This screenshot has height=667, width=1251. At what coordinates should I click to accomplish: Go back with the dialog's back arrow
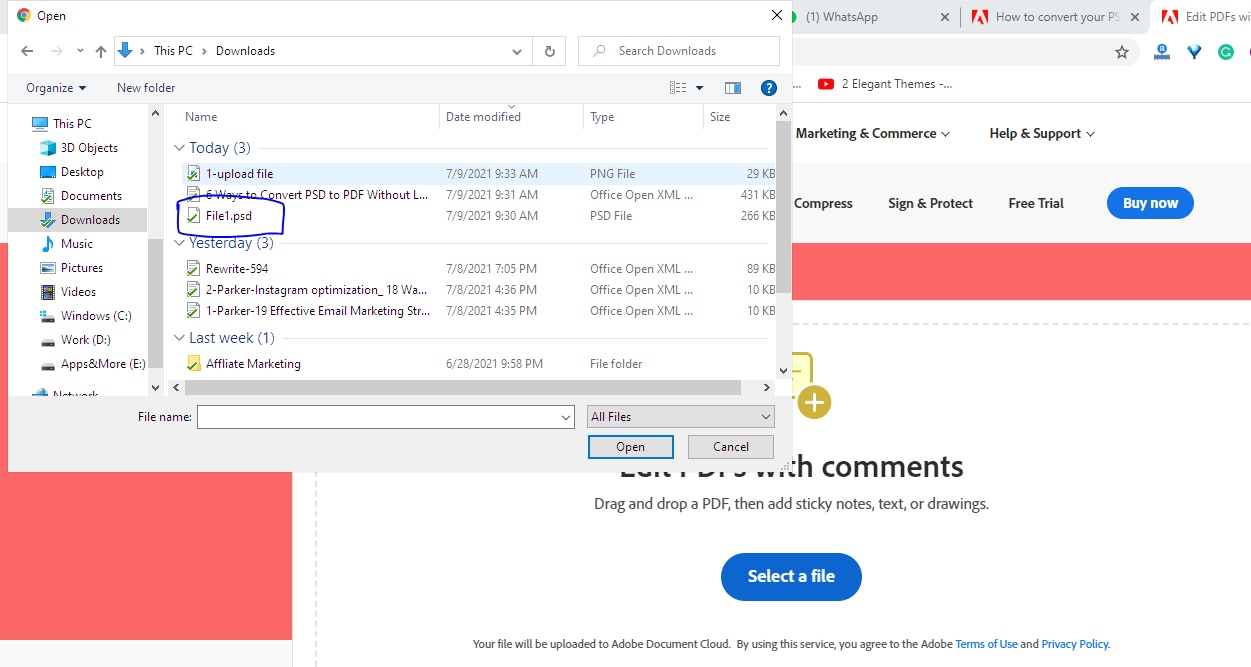pos(27,51)
